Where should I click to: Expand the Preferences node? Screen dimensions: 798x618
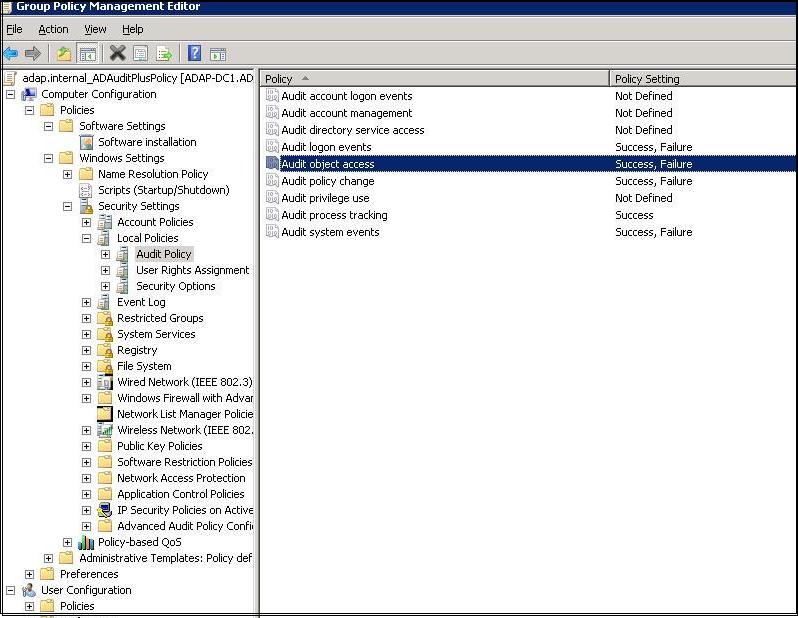(30, 574)
